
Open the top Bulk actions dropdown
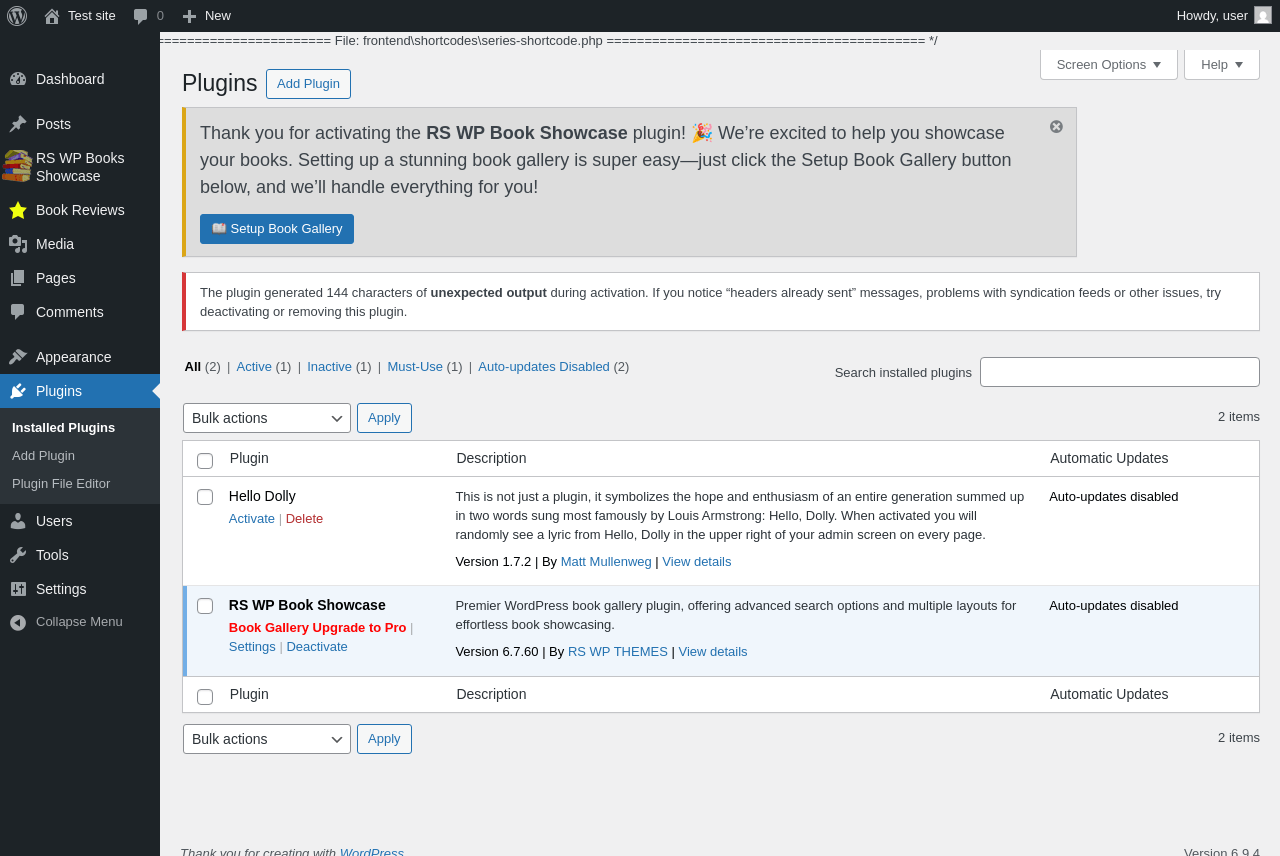point(267,418)
